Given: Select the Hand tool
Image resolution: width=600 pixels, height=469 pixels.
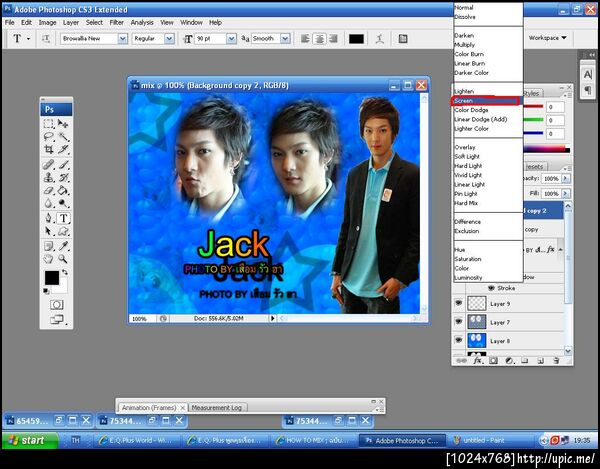Looking at the screenshot, I should point(49,259).
